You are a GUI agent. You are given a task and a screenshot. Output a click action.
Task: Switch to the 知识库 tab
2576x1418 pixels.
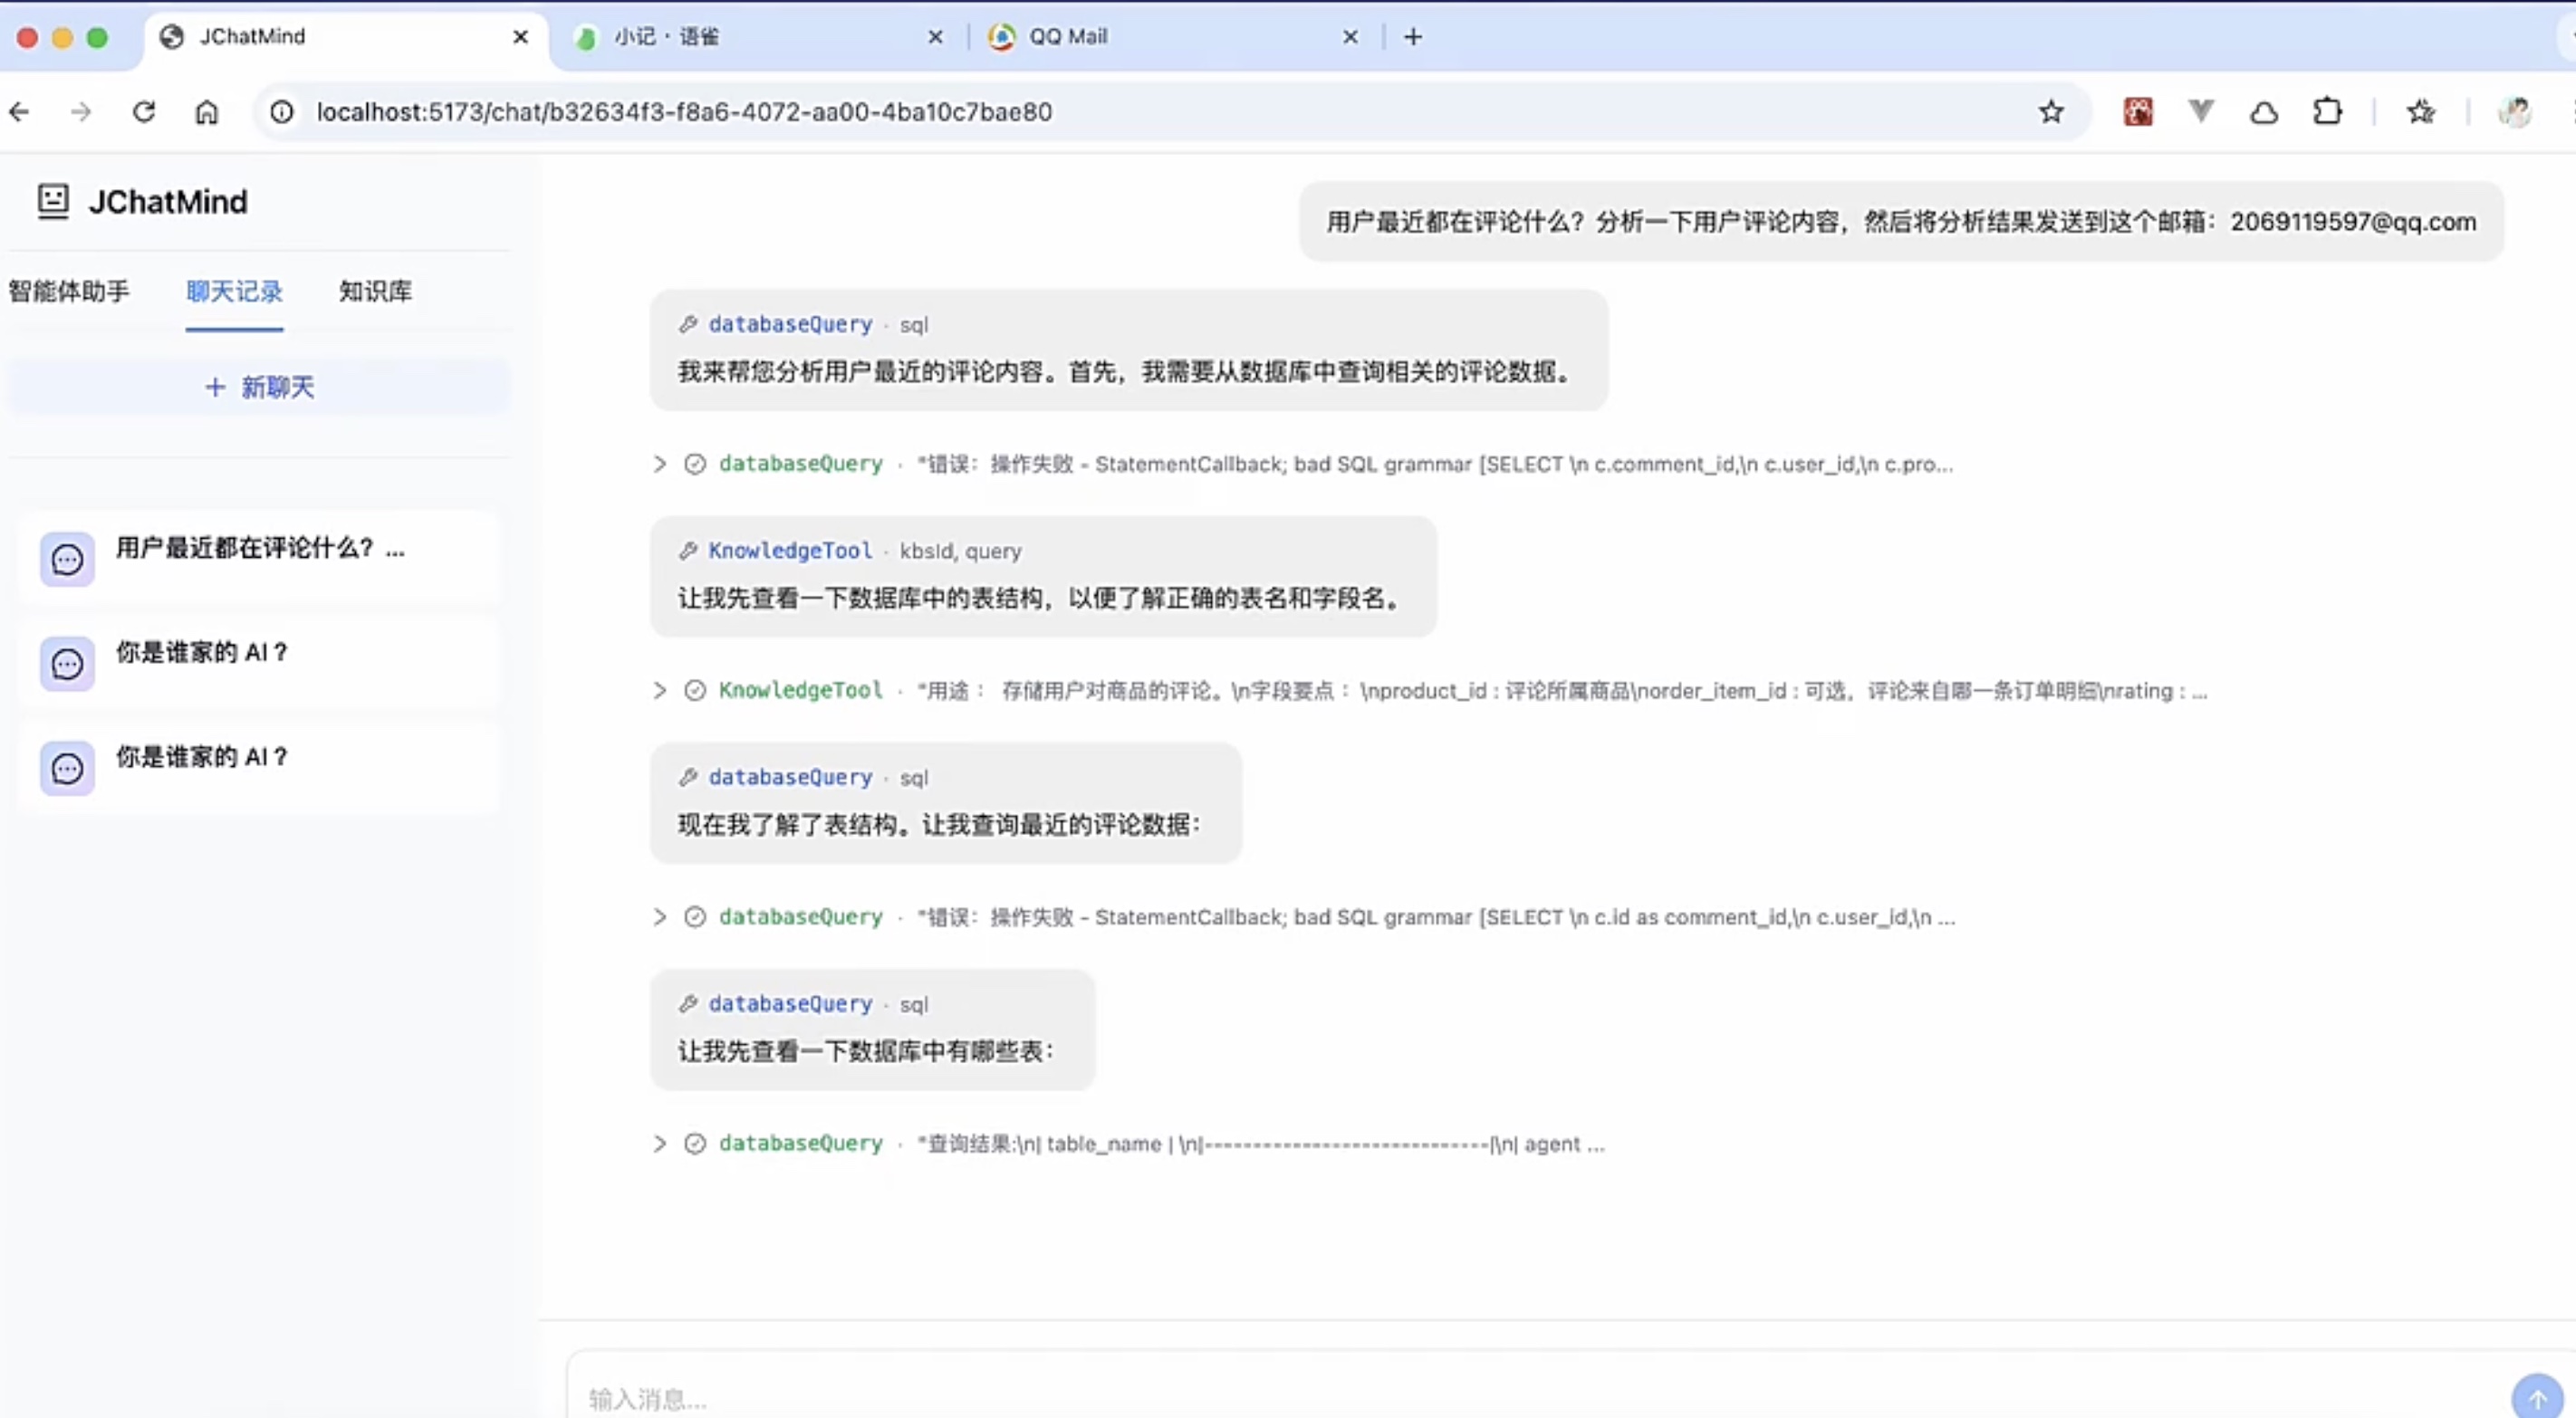point(375,291)
